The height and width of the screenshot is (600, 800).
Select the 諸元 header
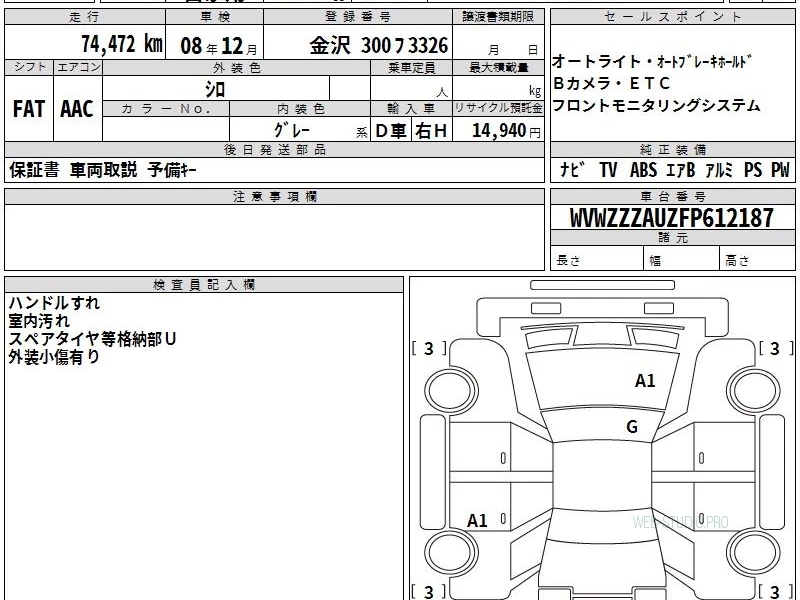[x=673, y=238]
